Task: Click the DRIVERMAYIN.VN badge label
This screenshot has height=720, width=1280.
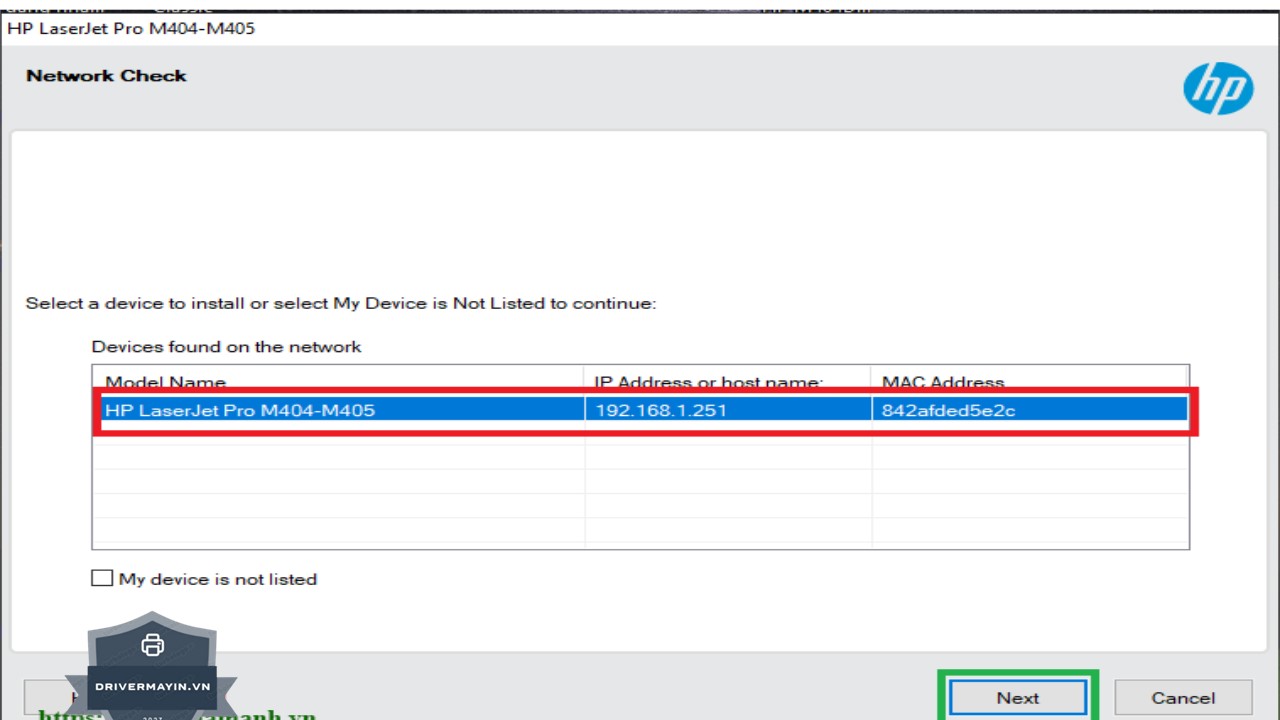Action: coord(152,687)
